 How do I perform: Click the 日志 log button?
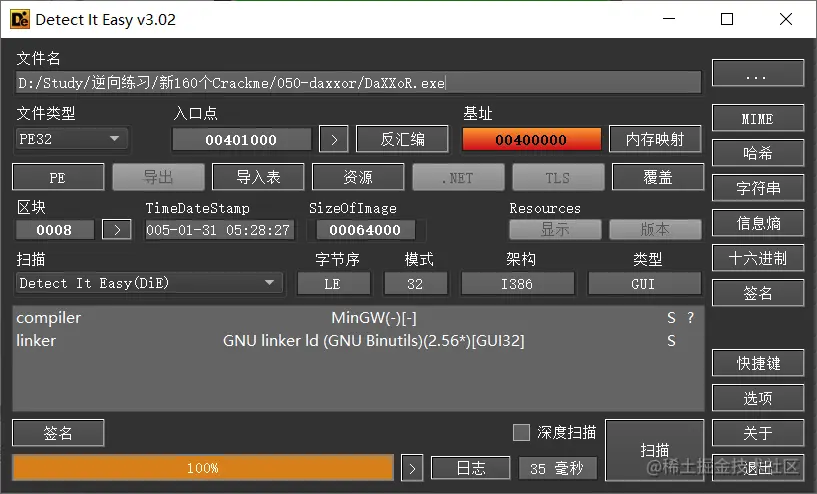click(471, 468)
